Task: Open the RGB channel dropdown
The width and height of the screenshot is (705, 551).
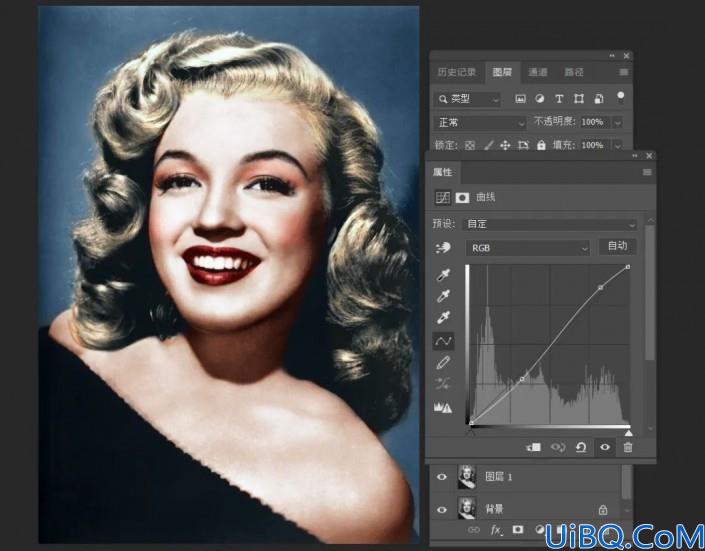Action: point(528,248)
